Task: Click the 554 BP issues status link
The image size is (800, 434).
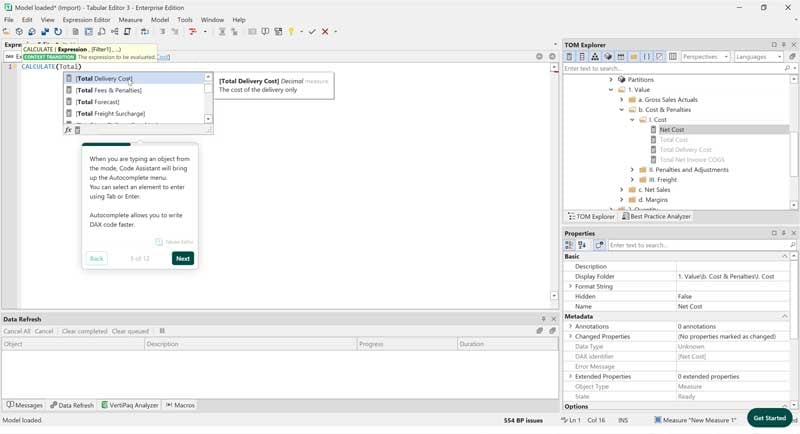Action: click(523, 421)
